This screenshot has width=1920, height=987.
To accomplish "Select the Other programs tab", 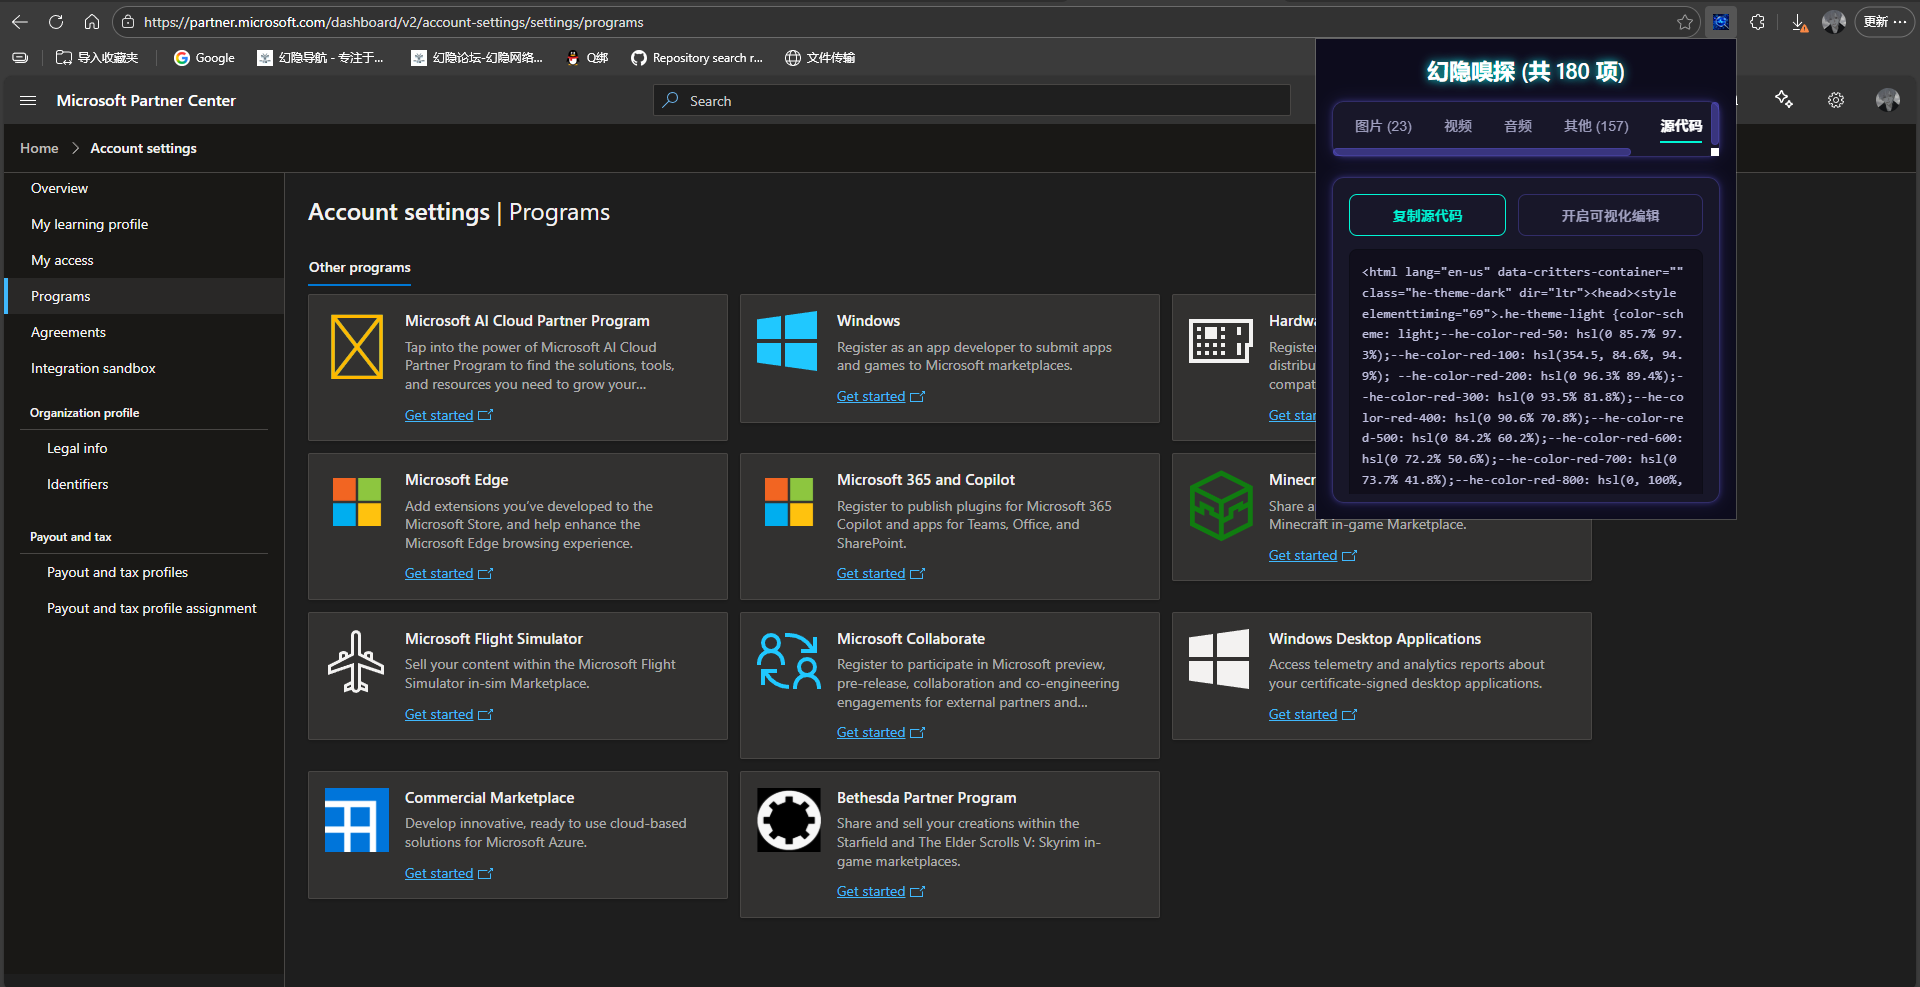I will click(x=360, y=268).
